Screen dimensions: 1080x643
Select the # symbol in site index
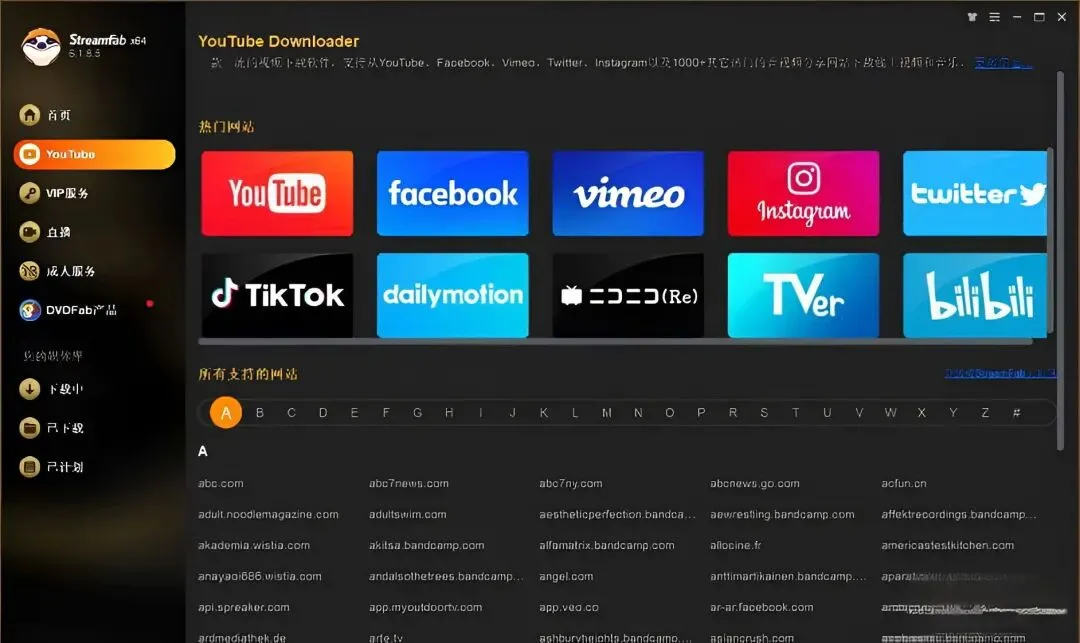click(x=1017, y=413)
